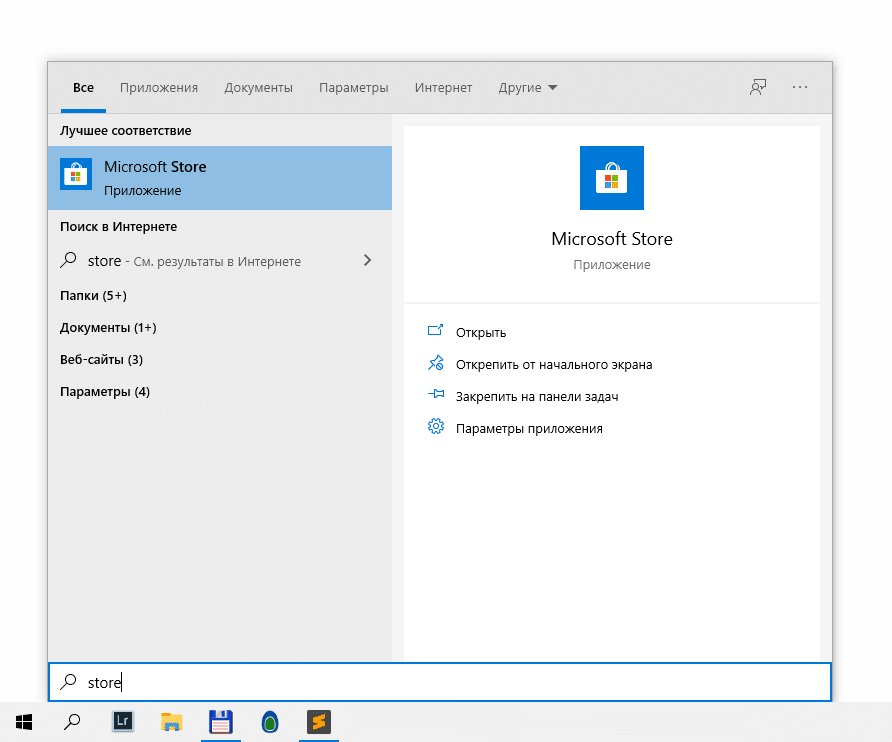Click the app settings gear icon
The width and height of the screenshot is (892, 742).
436,426
